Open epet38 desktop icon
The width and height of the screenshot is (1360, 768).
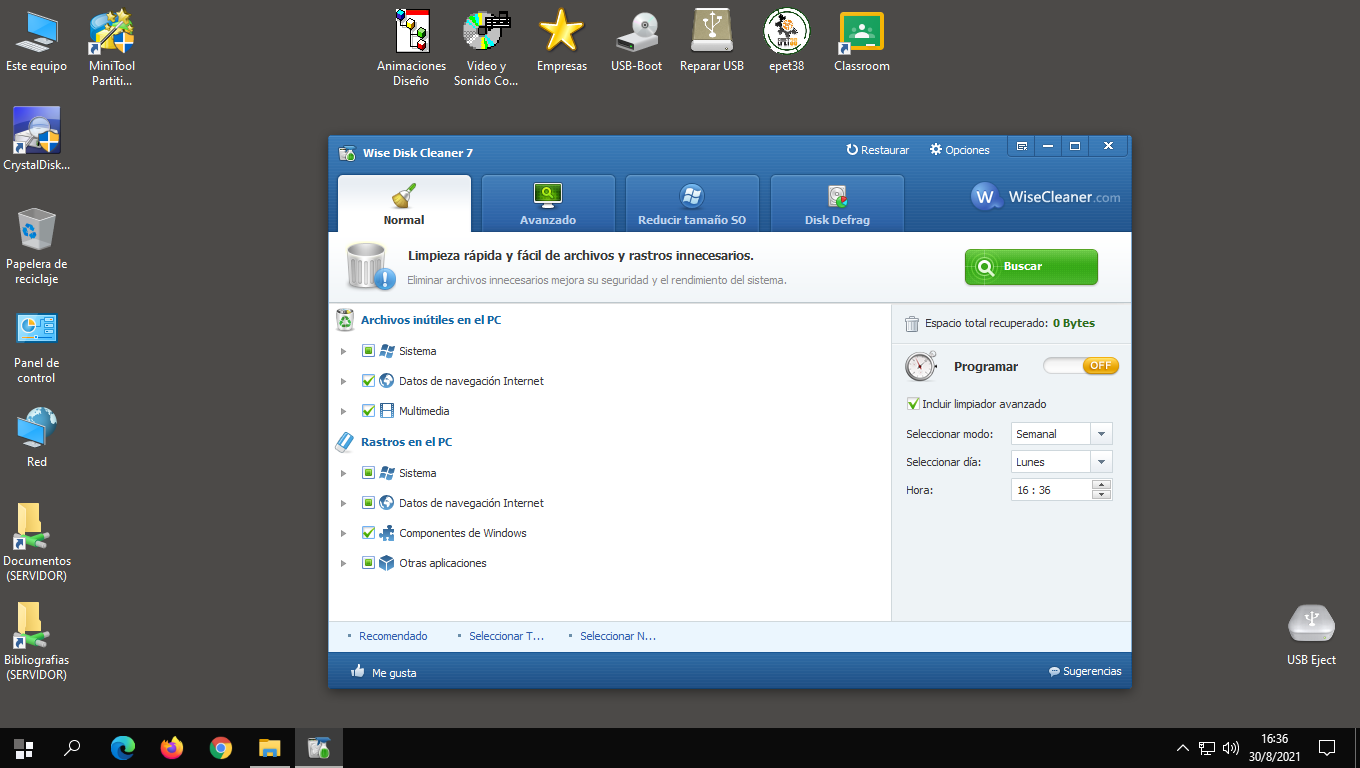(787, 42)
